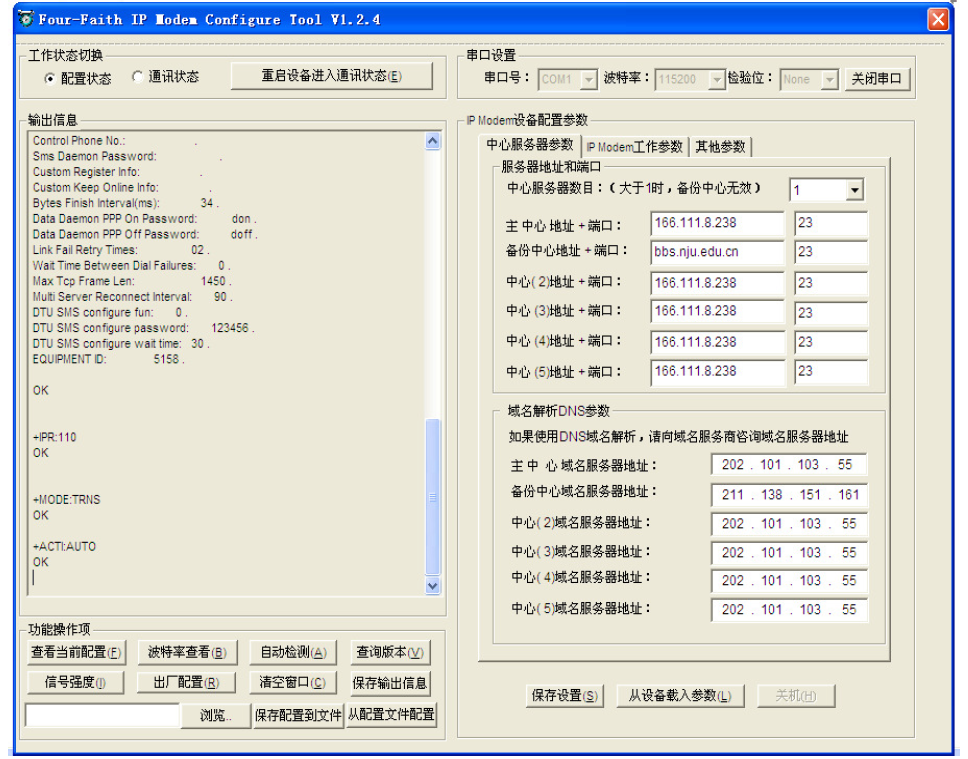Click the 关机(H) button
The image size is (968, 759).
click(x=796, y=696)
